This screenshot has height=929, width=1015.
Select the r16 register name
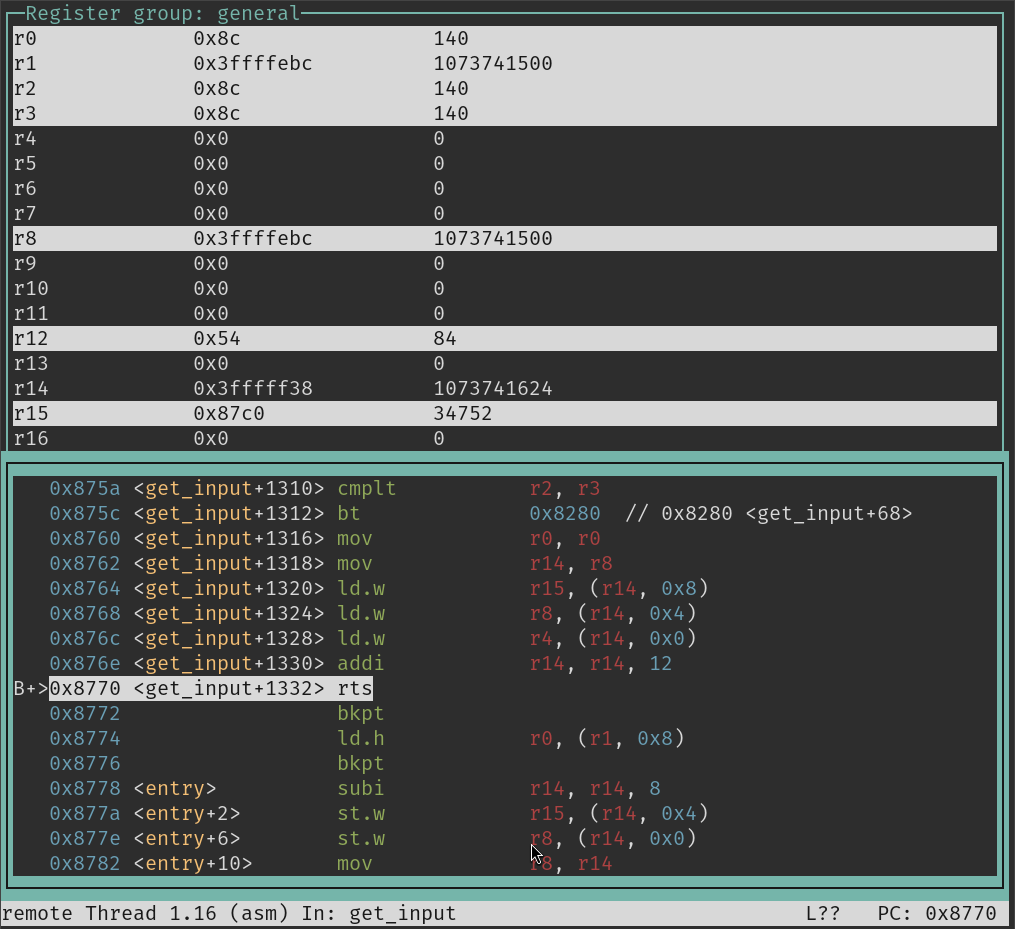31,438
